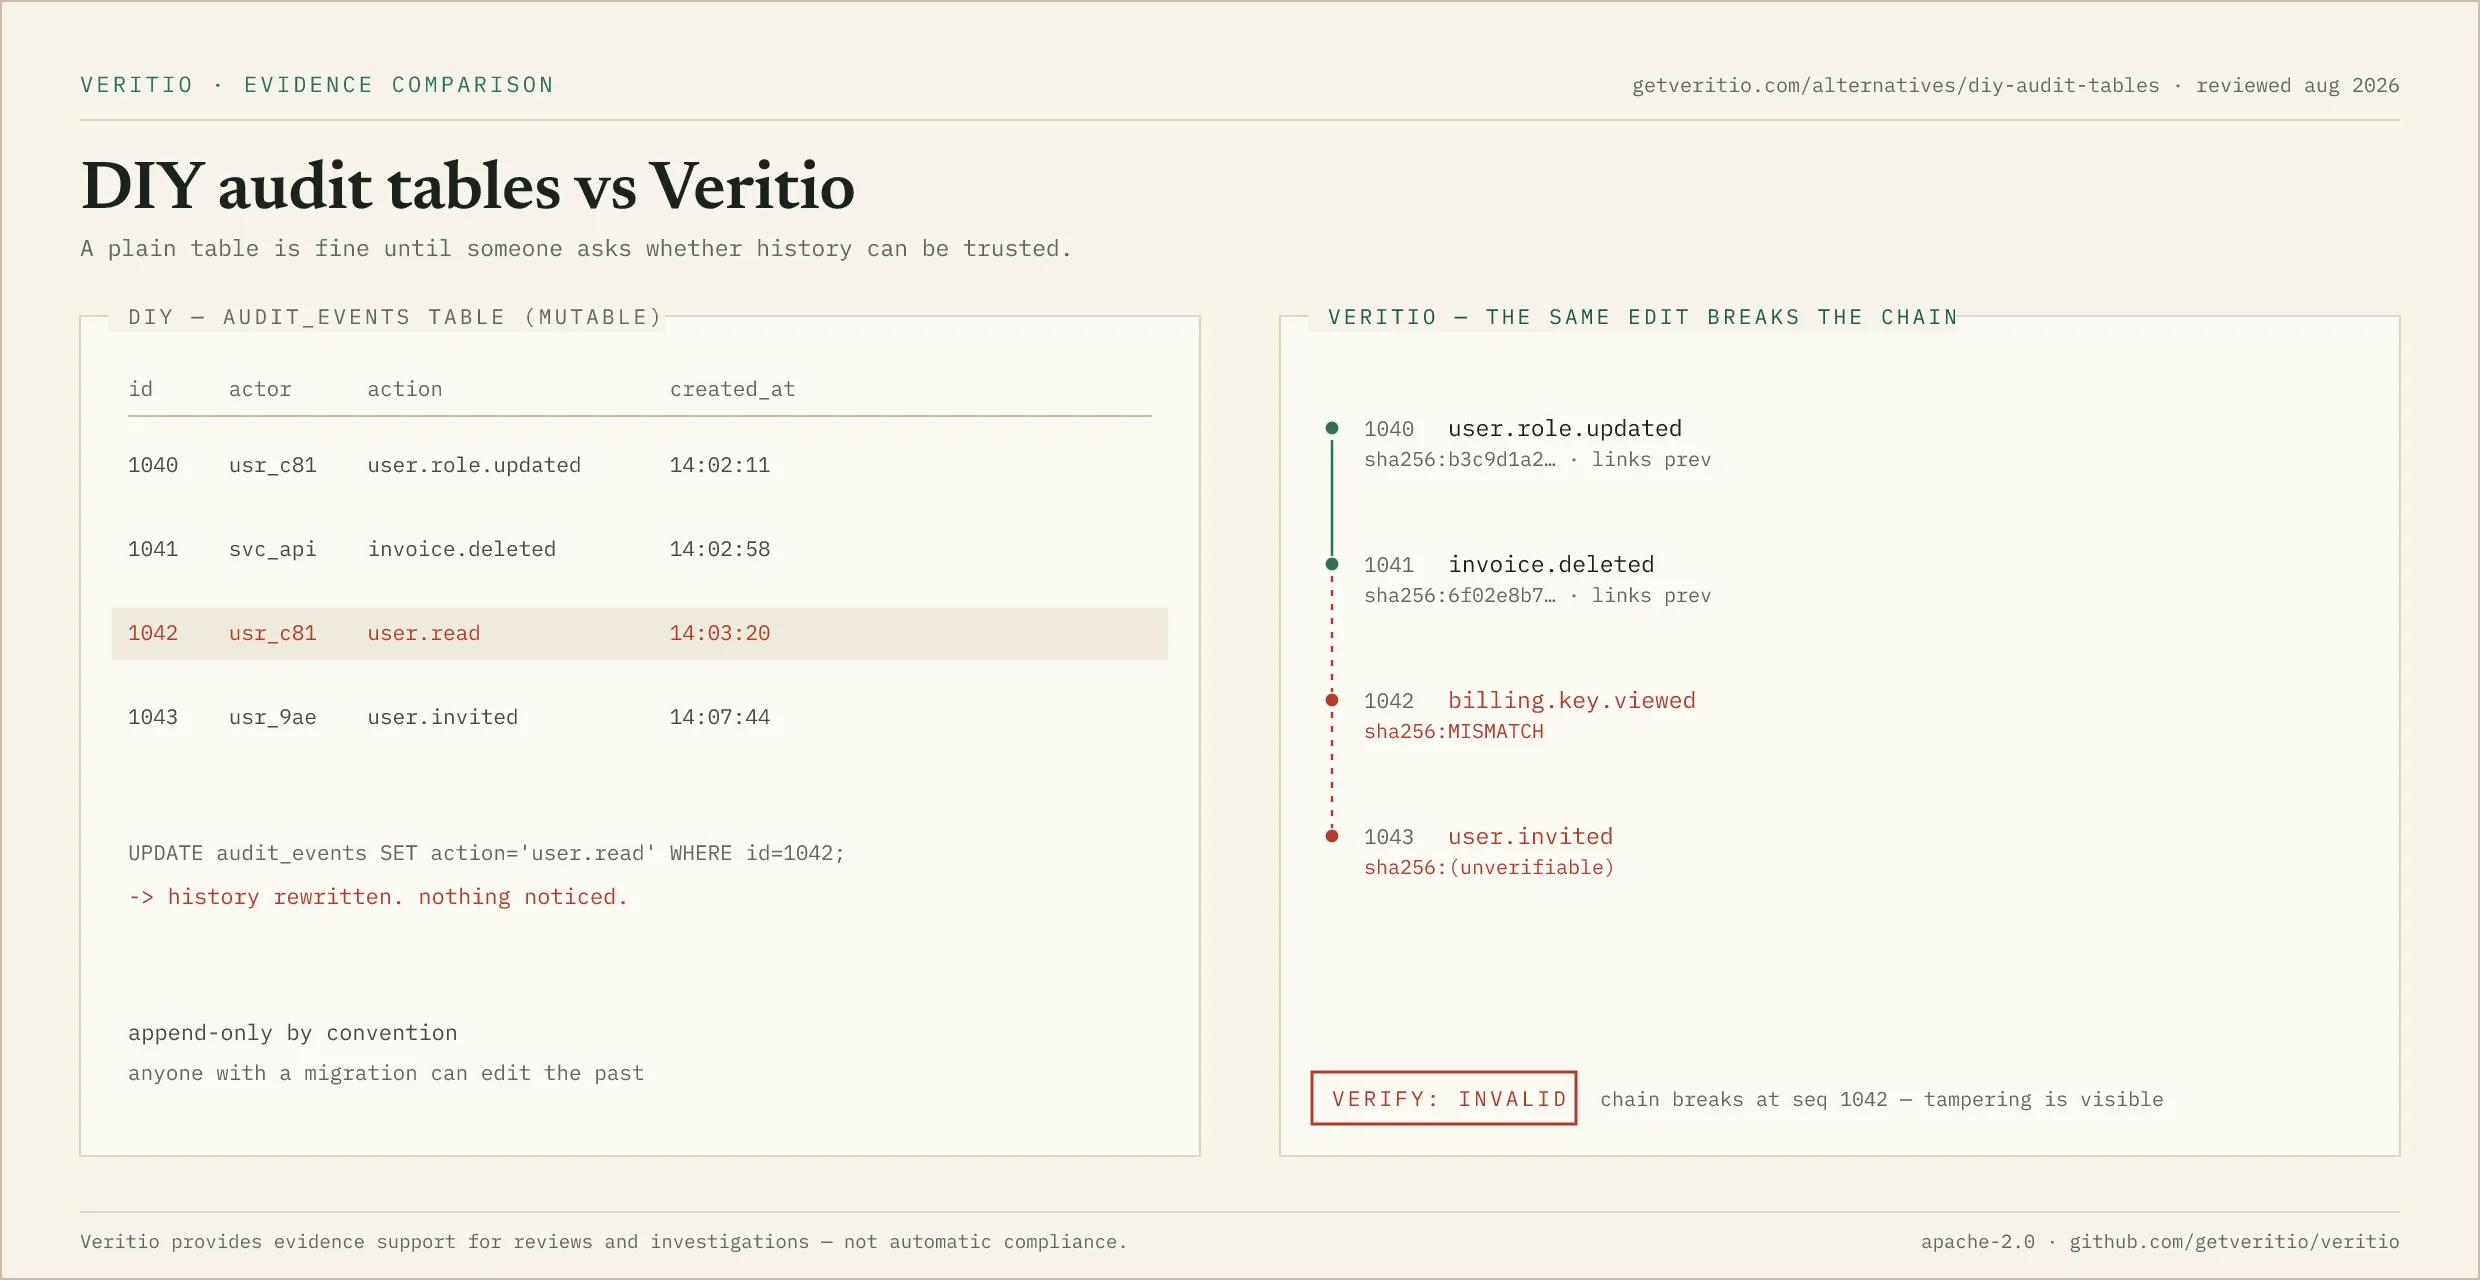2480x1280 pixels.
Task: Click 'anyone with a migration can edit the past'
Action: 386,1073
